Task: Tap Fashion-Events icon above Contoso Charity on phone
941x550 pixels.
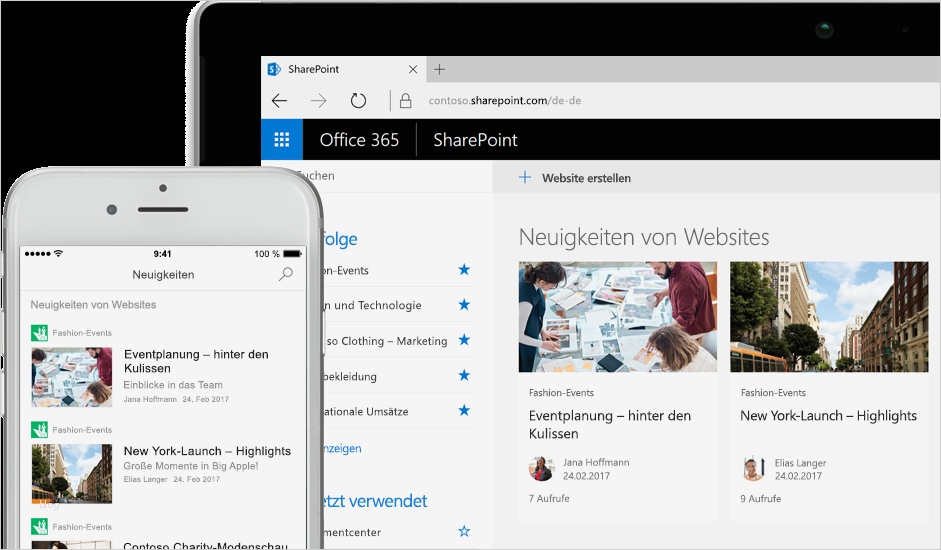Action: pyautogui.click(x=39, y=527)
